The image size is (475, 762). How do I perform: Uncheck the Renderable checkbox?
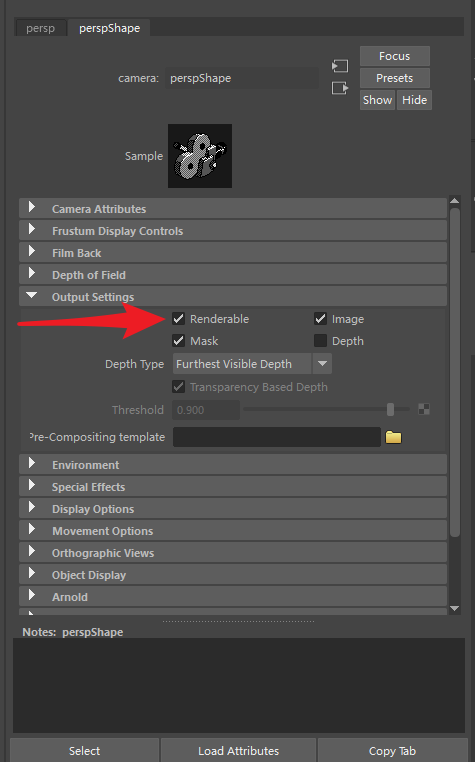click(178, 319)
